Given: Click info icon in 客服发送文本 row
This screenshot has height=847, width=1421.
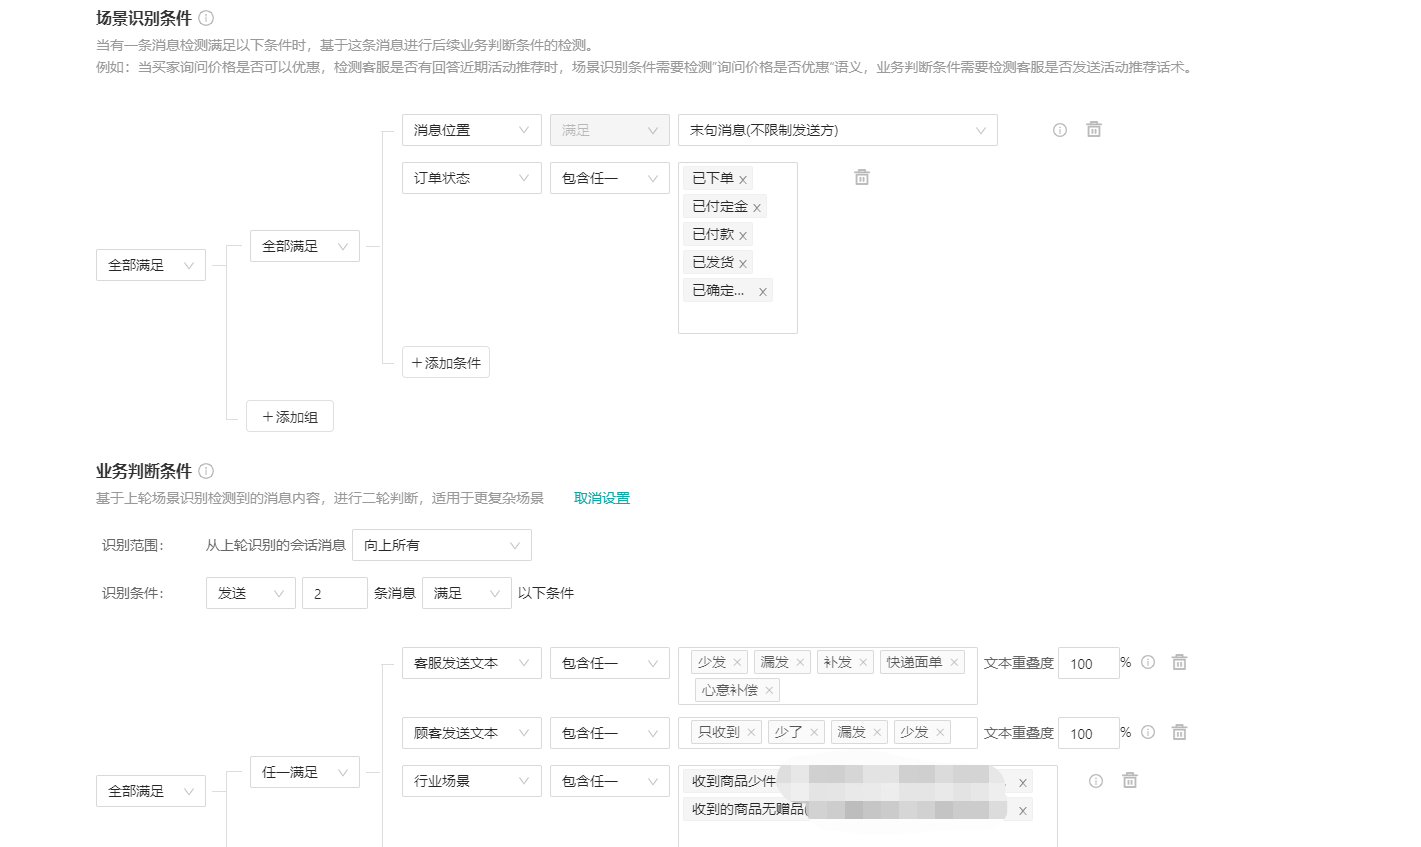Looking at the screenshot, I should coord(1148,662).
